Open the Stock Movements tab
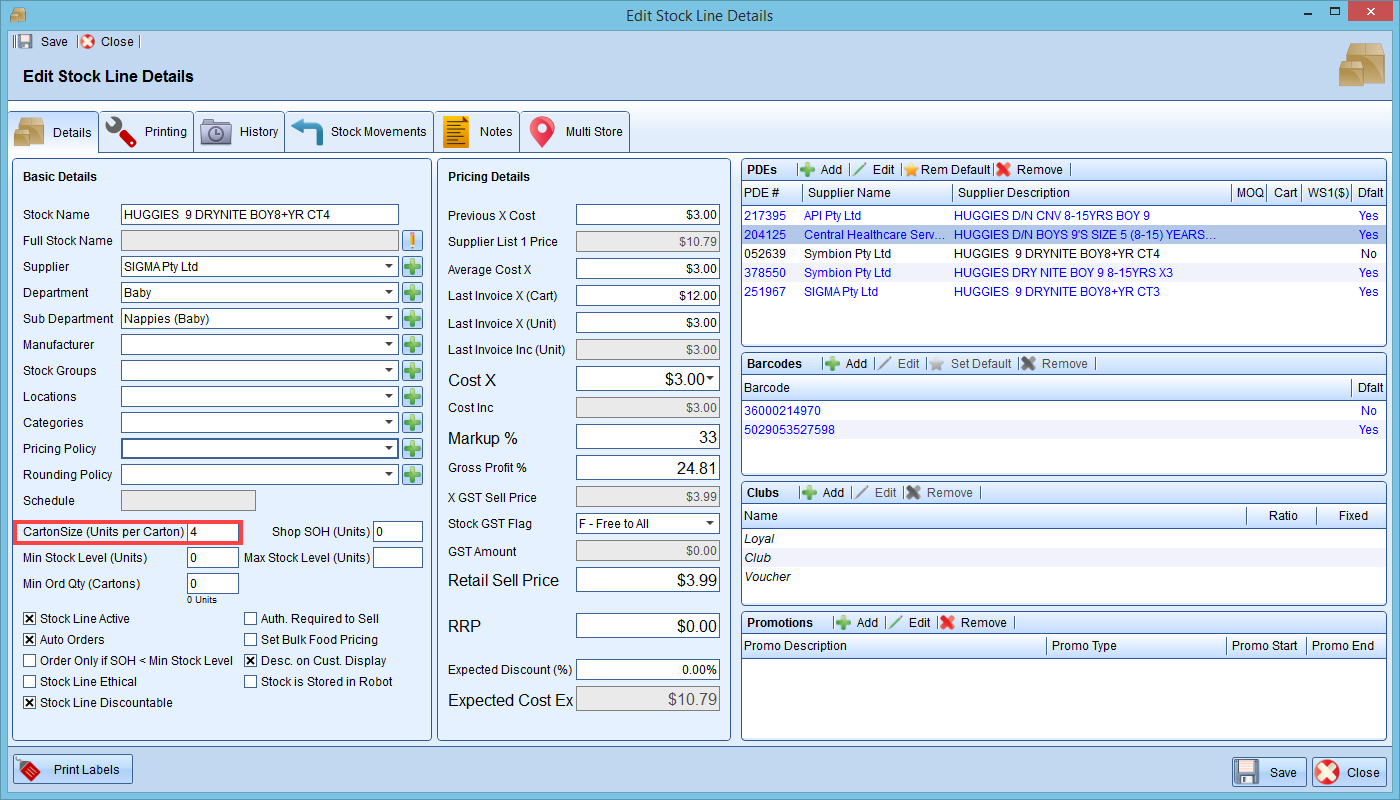The image size is (1400, 800). point(359,132)
